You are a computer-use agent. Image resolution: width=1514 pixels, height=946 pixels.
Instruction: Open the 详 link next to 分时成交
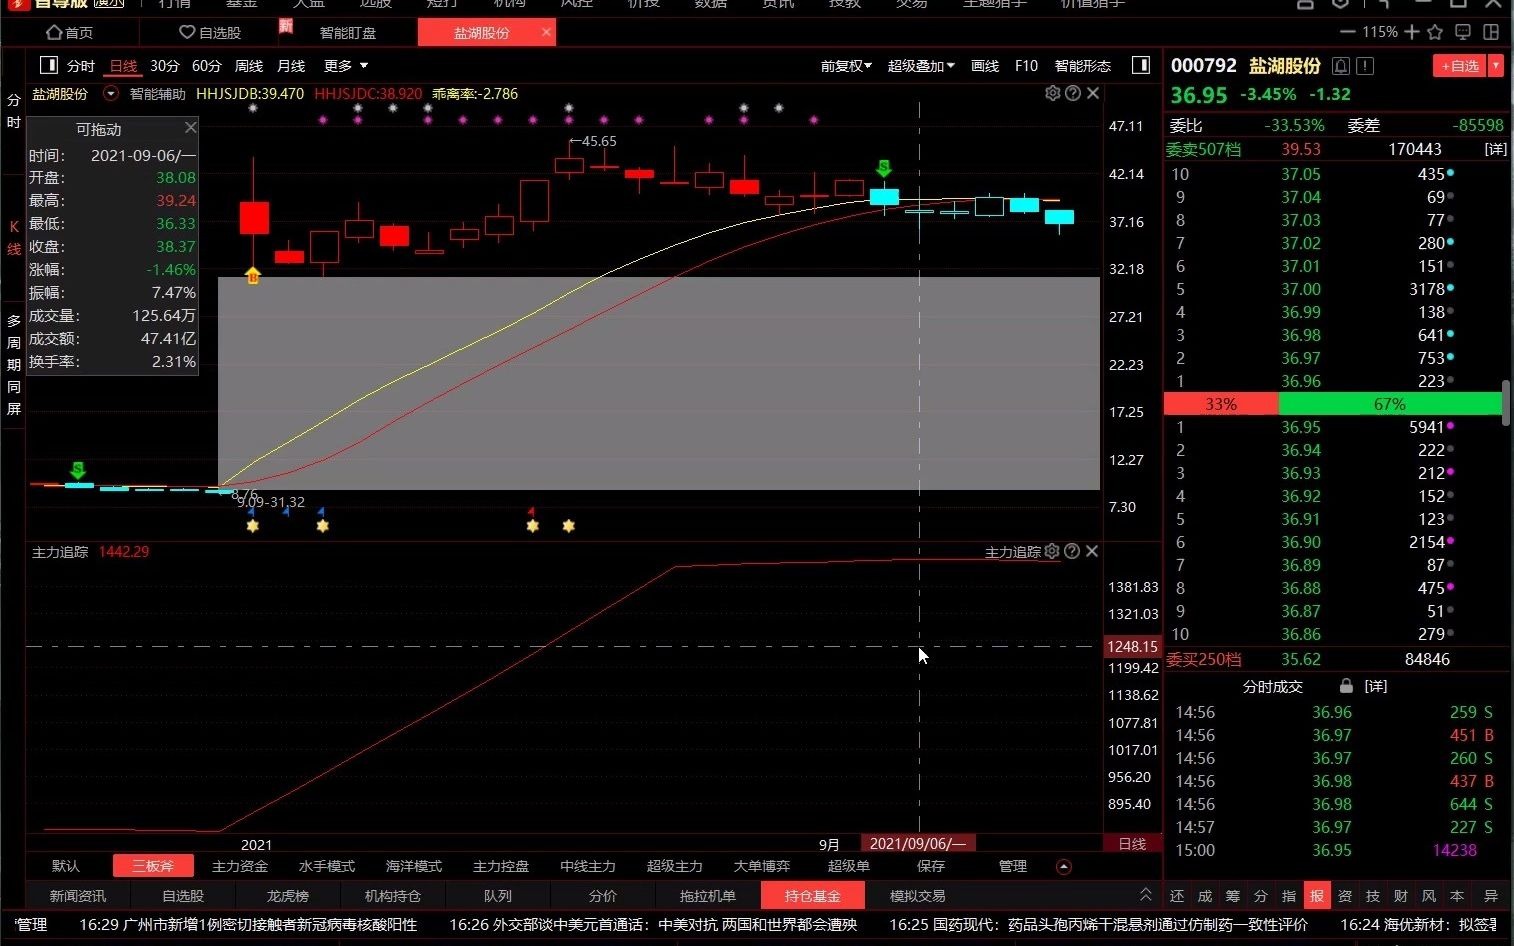point(1376,686)
